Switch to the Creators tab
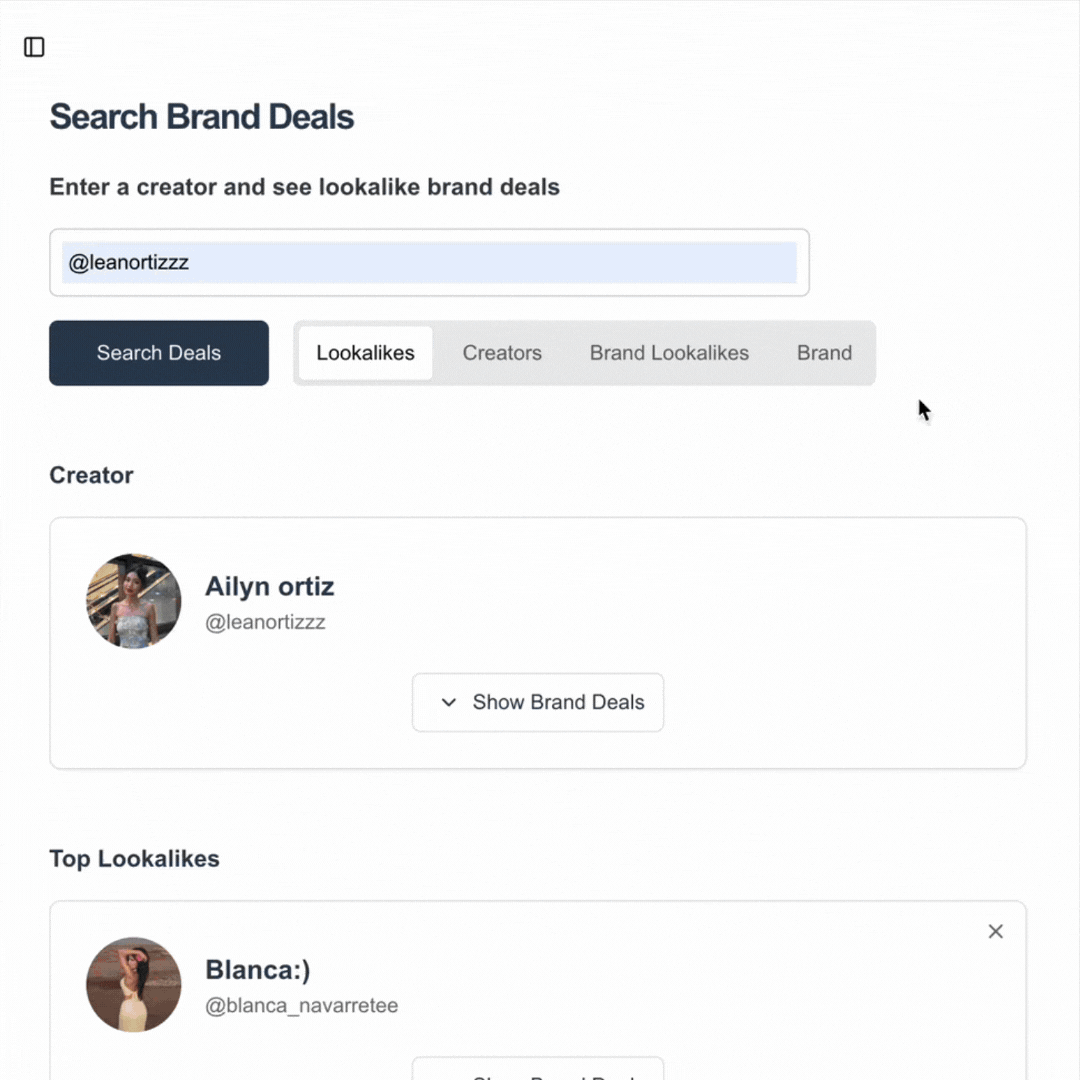Image resolution: width=1080 pixels, height=1080 pixels. point(502,352)
